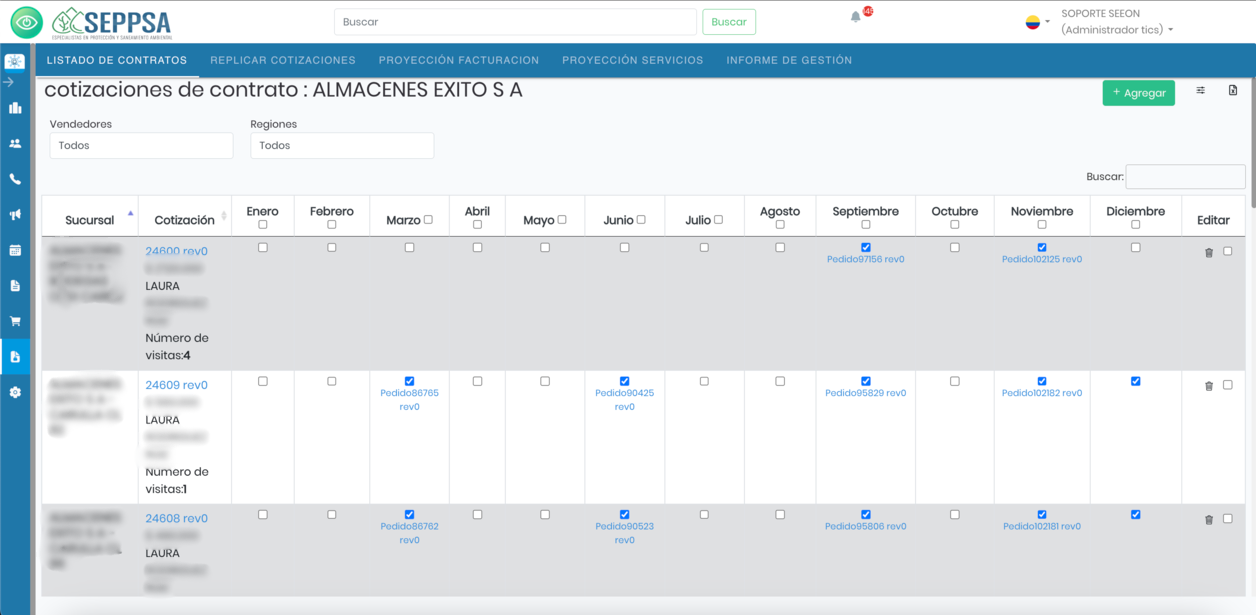Open the Vendedores dropdown

(141, 146)
